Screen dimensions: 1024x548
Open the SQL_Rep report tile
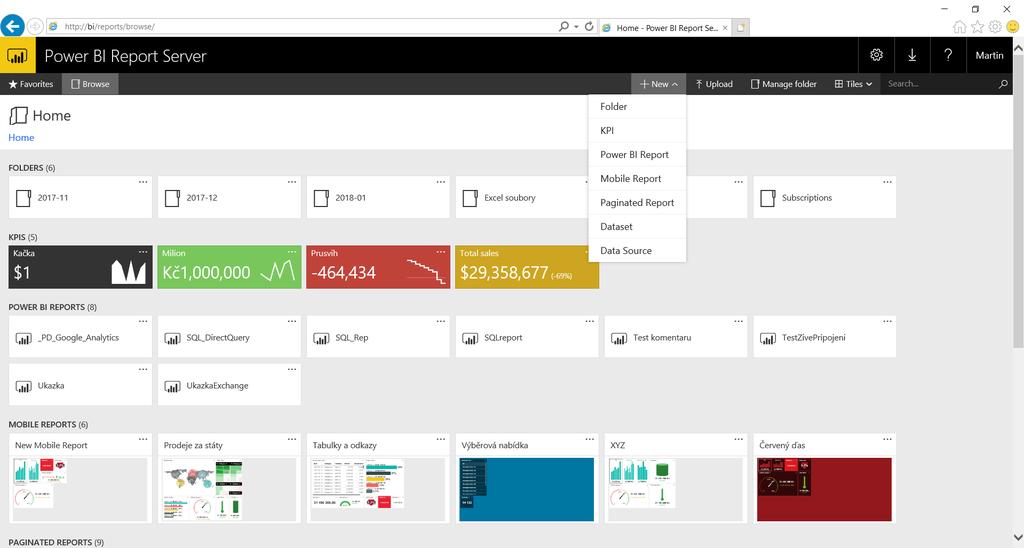click(x=378, y=337)
